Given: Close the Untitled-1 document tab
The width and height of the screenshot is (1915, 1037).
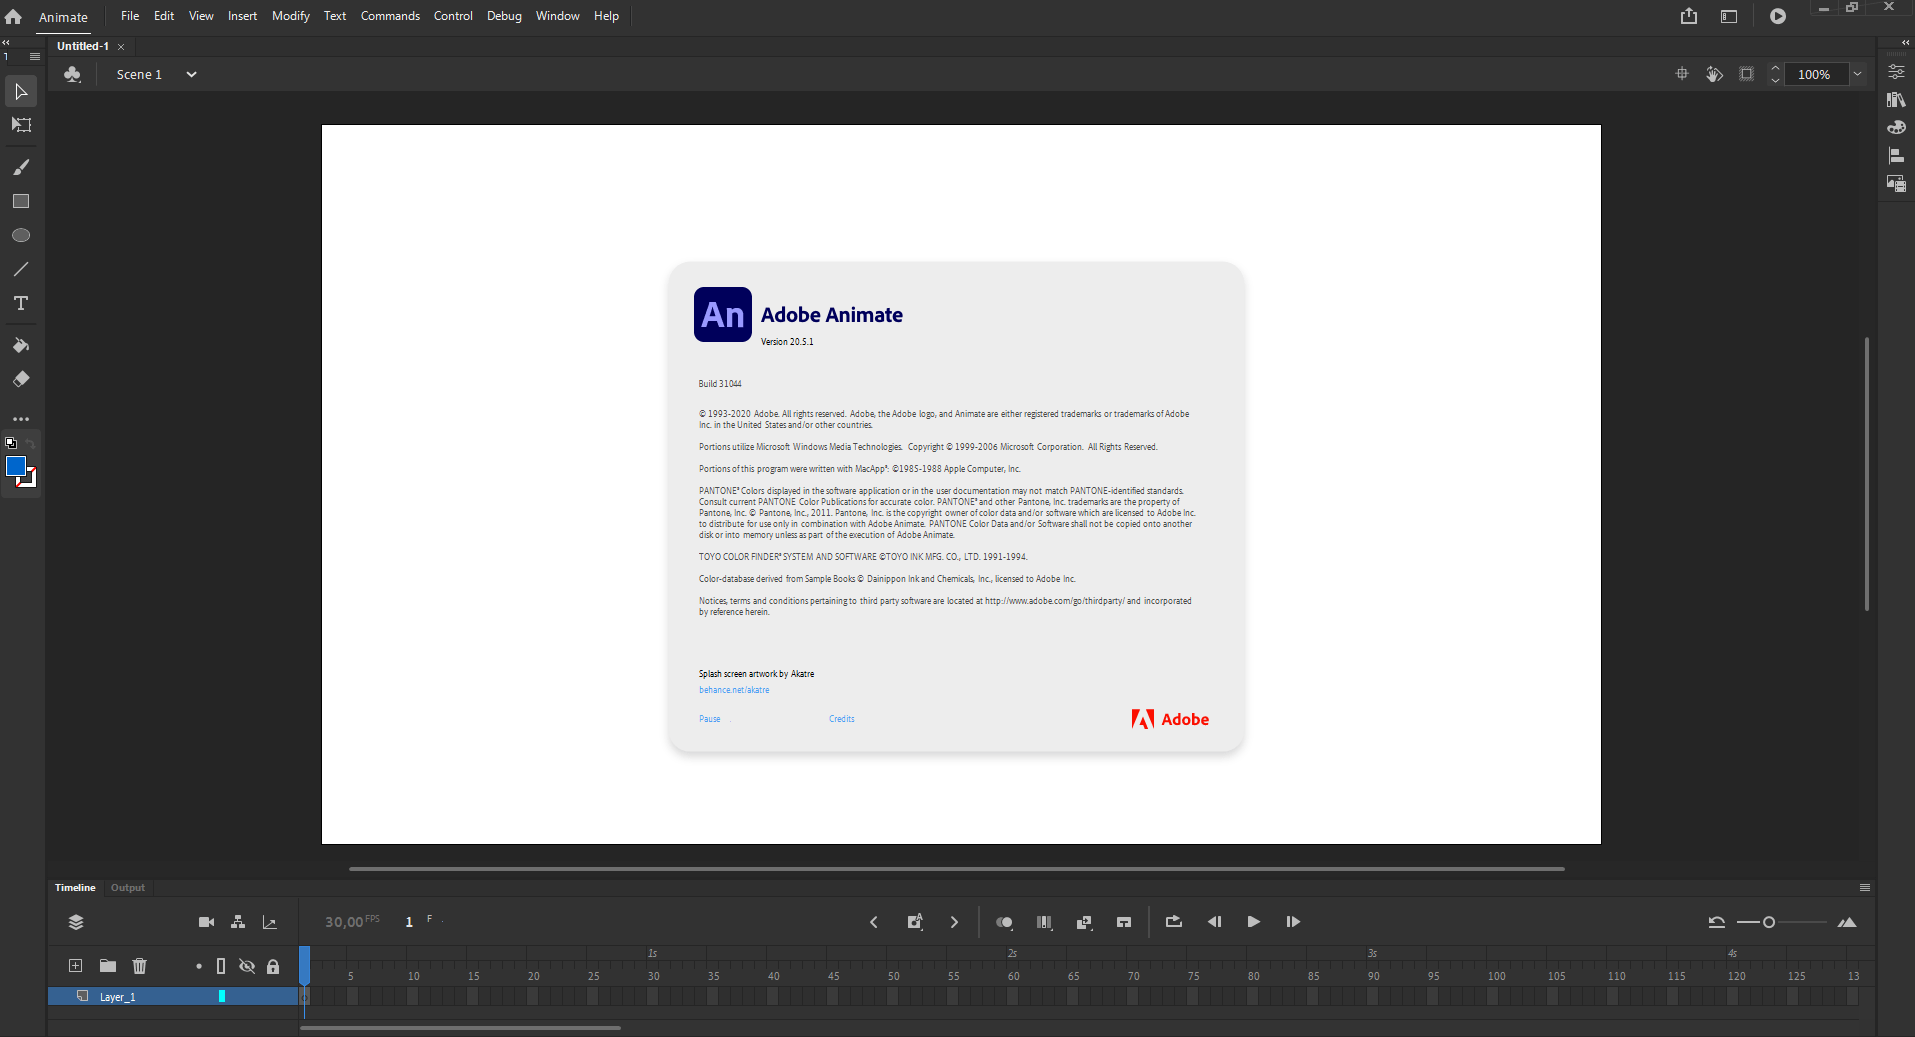Looking at the screenshot, I should (121, 47).
